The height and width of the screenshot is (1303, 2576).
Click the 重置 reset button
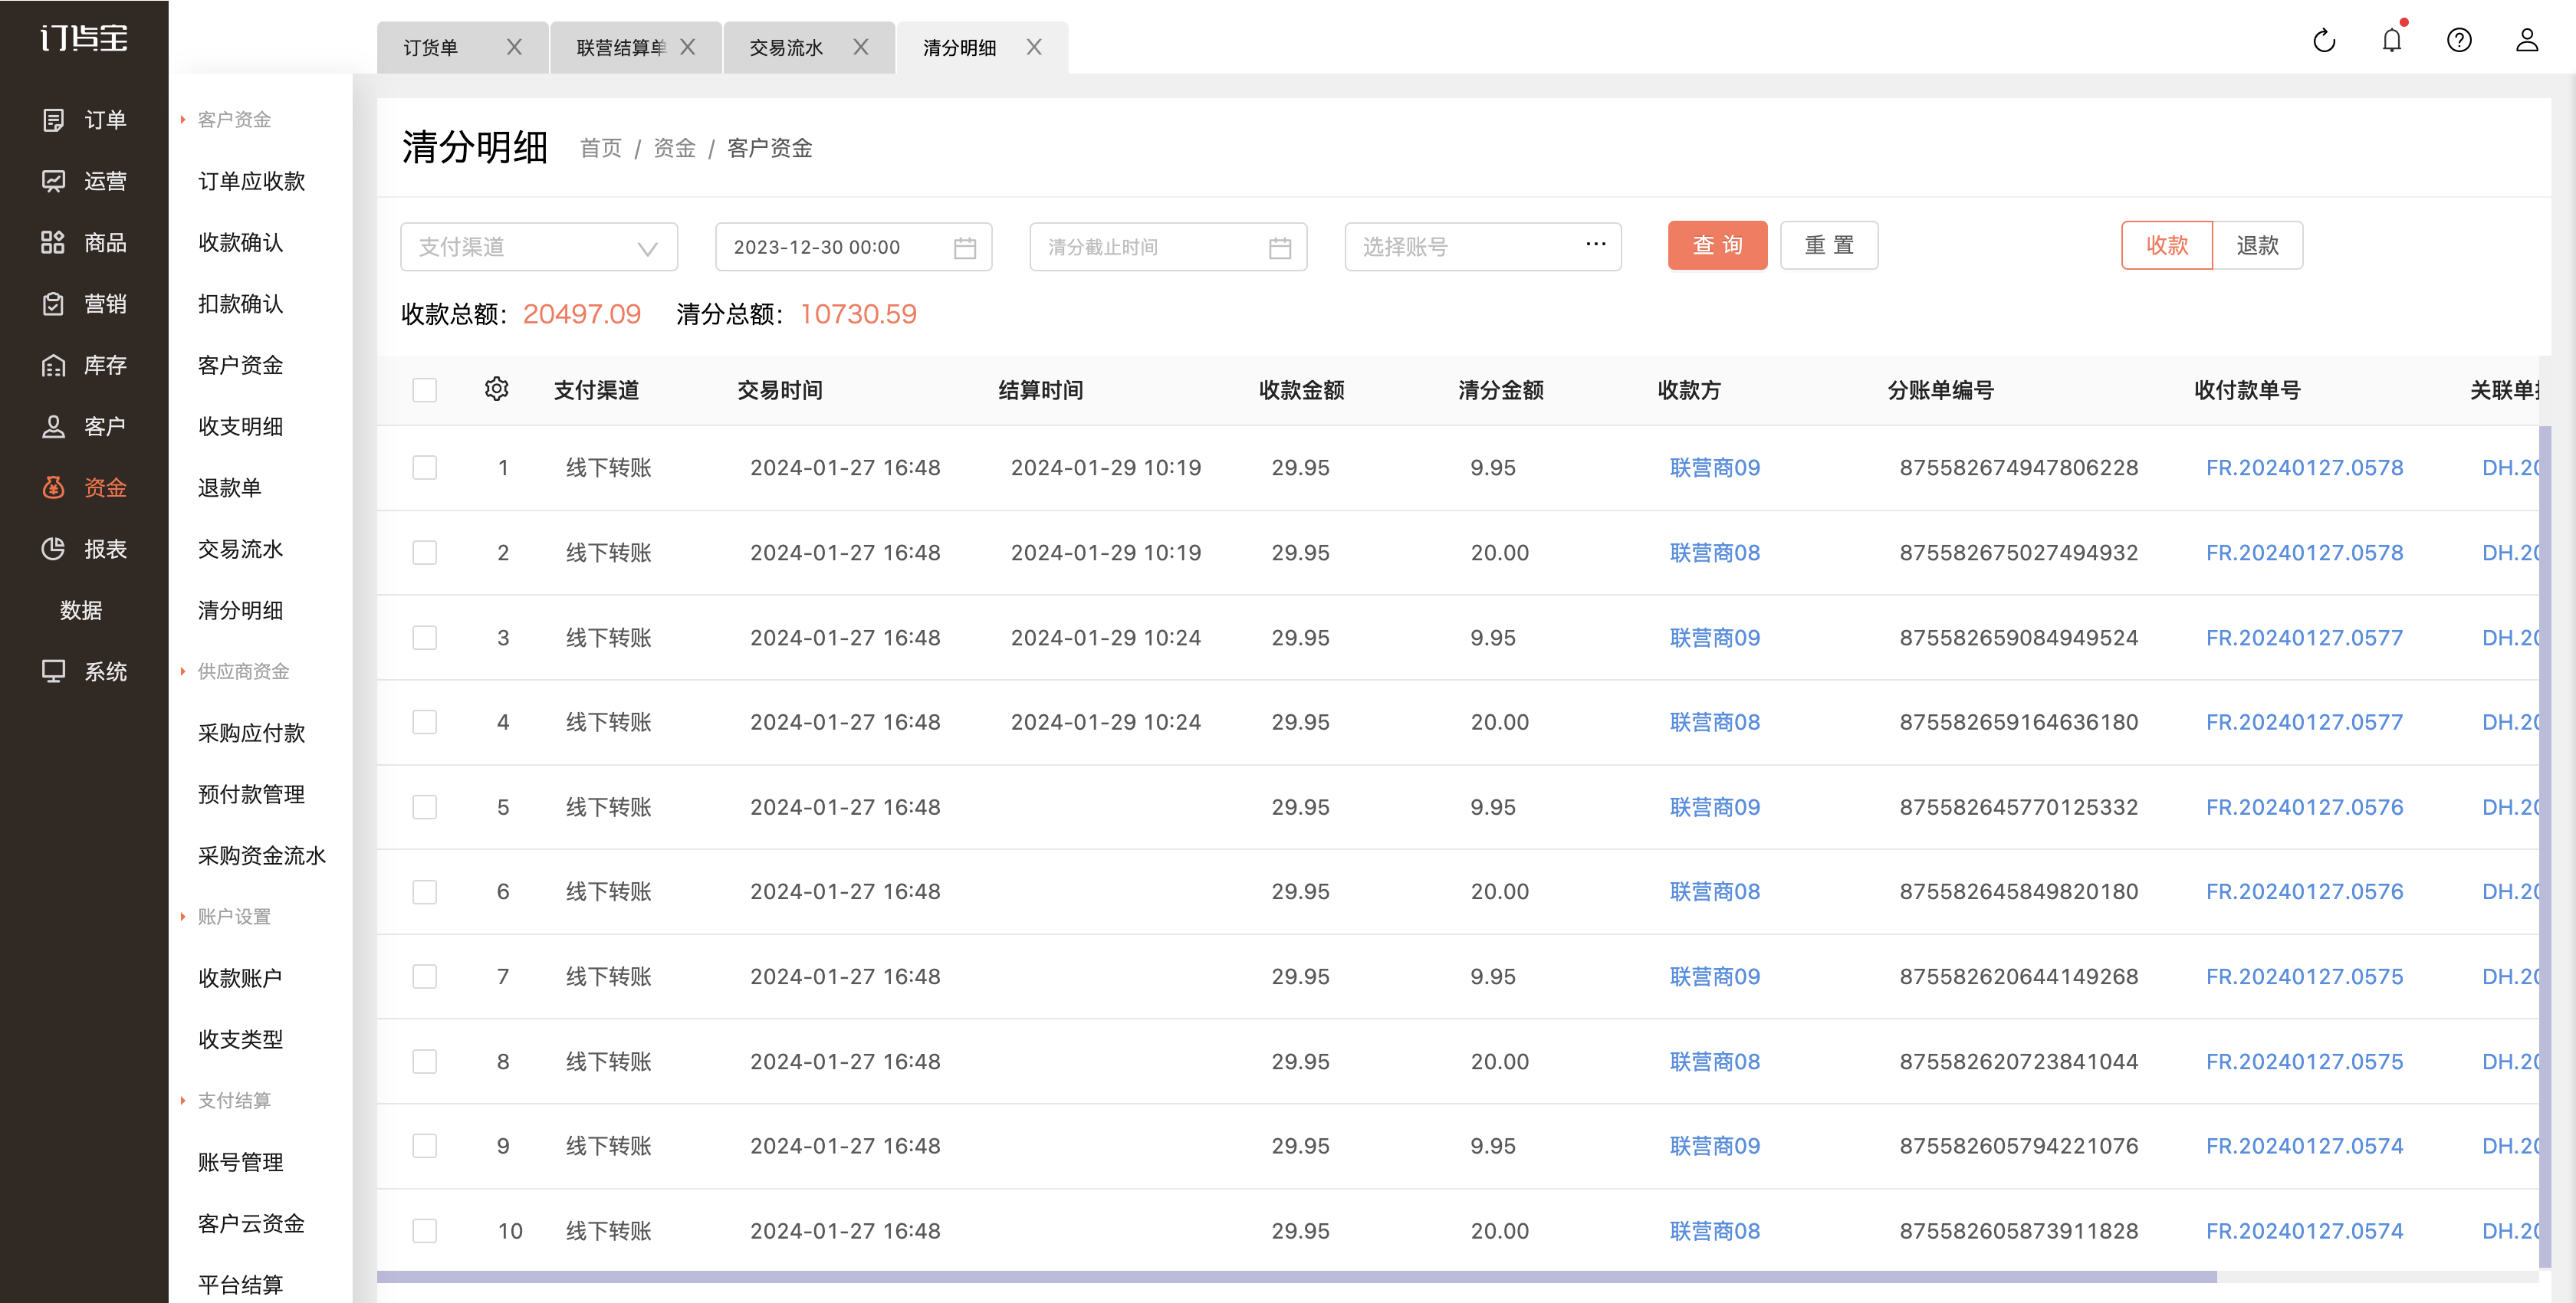(x=1829, y=245)
